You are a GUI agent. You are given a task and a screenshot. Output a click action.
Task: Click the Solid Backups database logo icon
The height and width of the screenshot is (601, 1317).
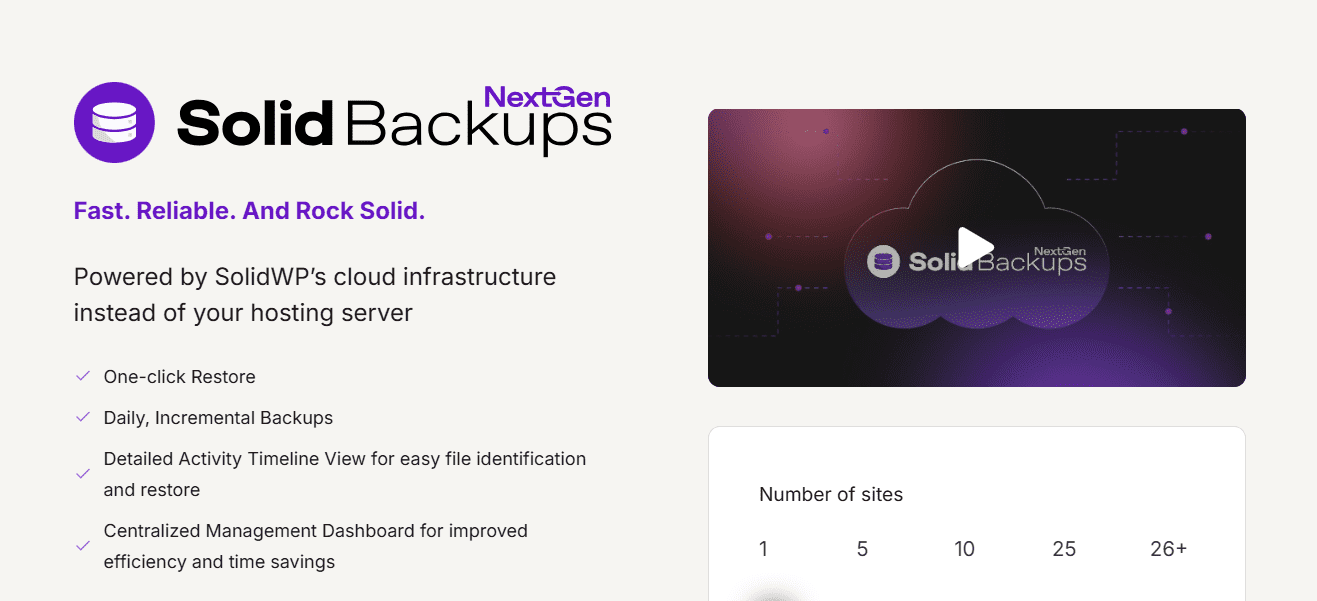(x=115, y=122)
